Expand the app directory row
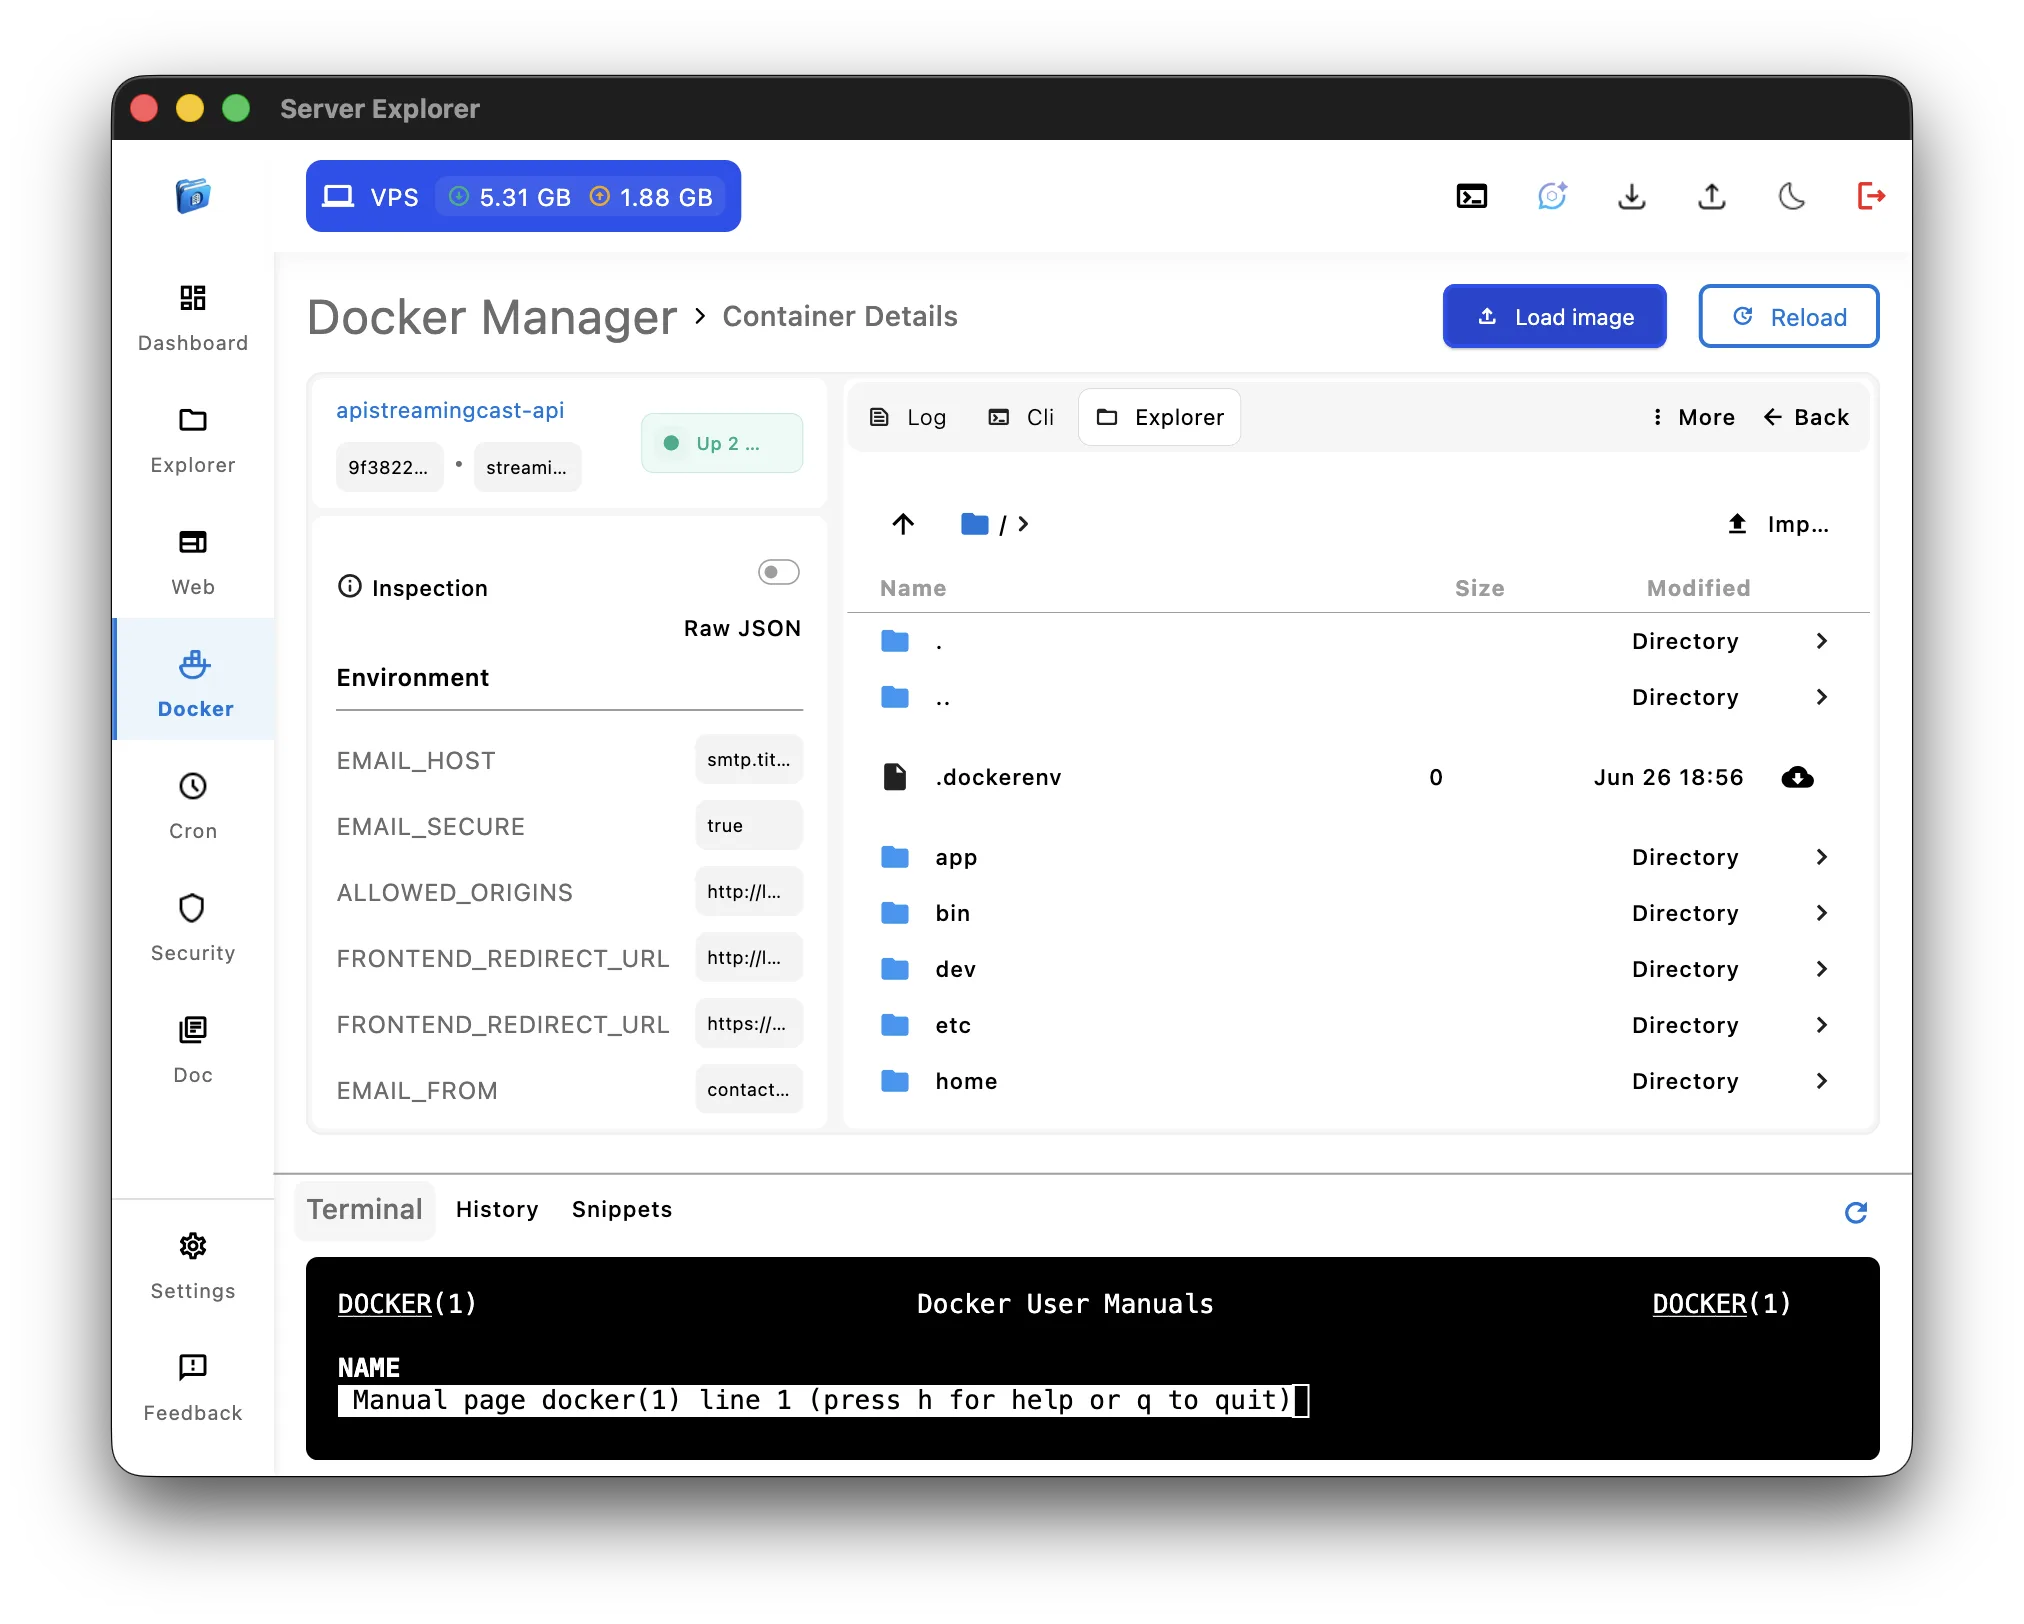 (1821, 857)
